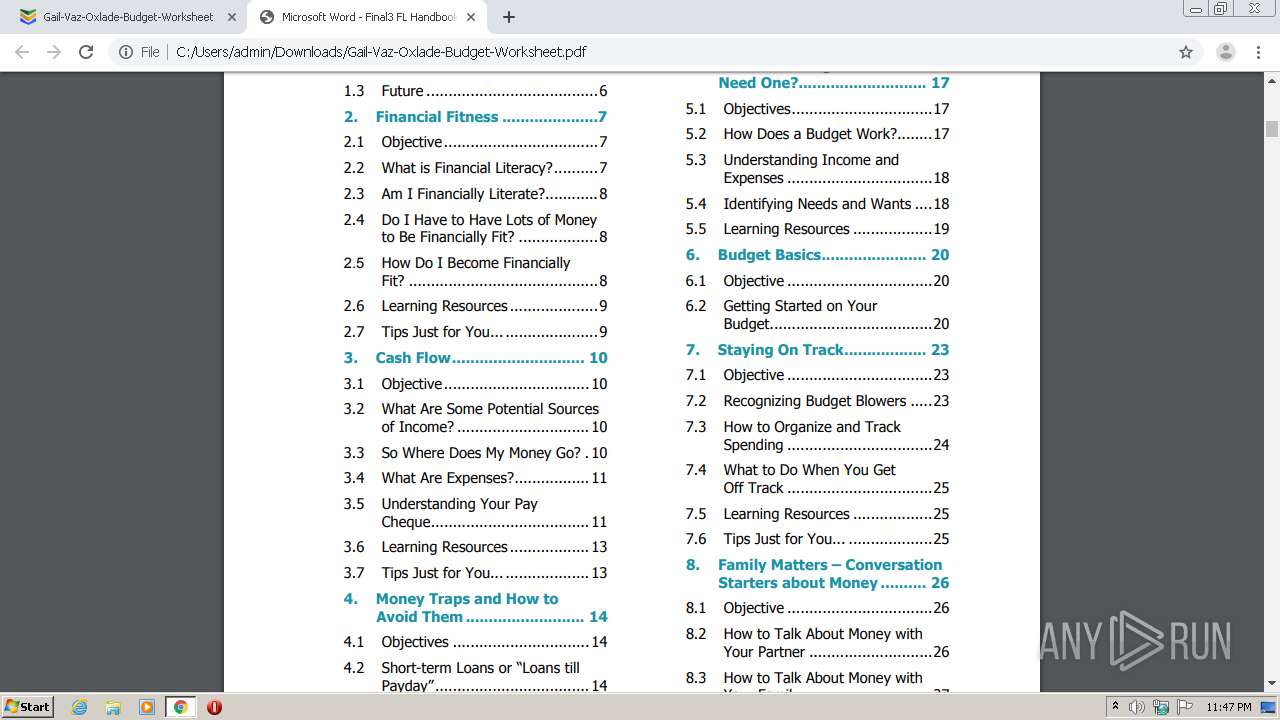Viewport: 1280px width, 720px height.
Task: Select the 8.1 Objective entry
Action: pos(817,608)
